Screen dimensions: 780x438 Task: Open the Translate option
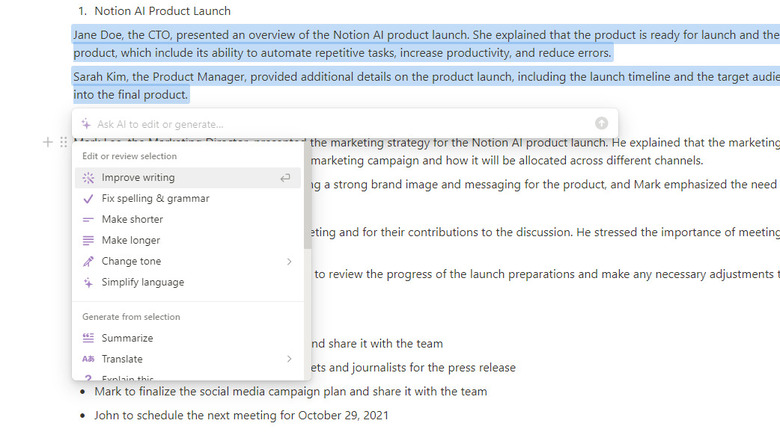(x=188, y=359)
